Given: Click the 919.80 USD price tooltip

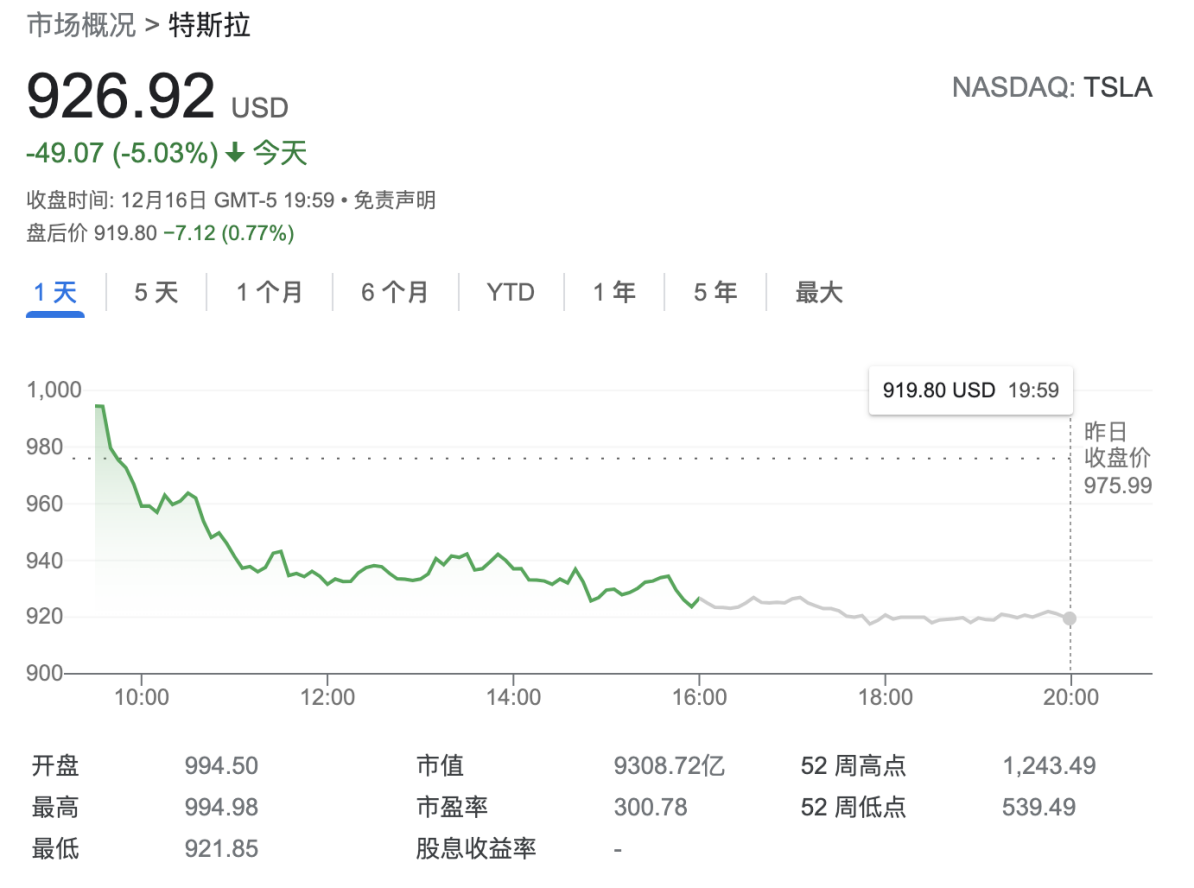Looking at the screenshot, I should pyautogui.click(x=970, y=390).
